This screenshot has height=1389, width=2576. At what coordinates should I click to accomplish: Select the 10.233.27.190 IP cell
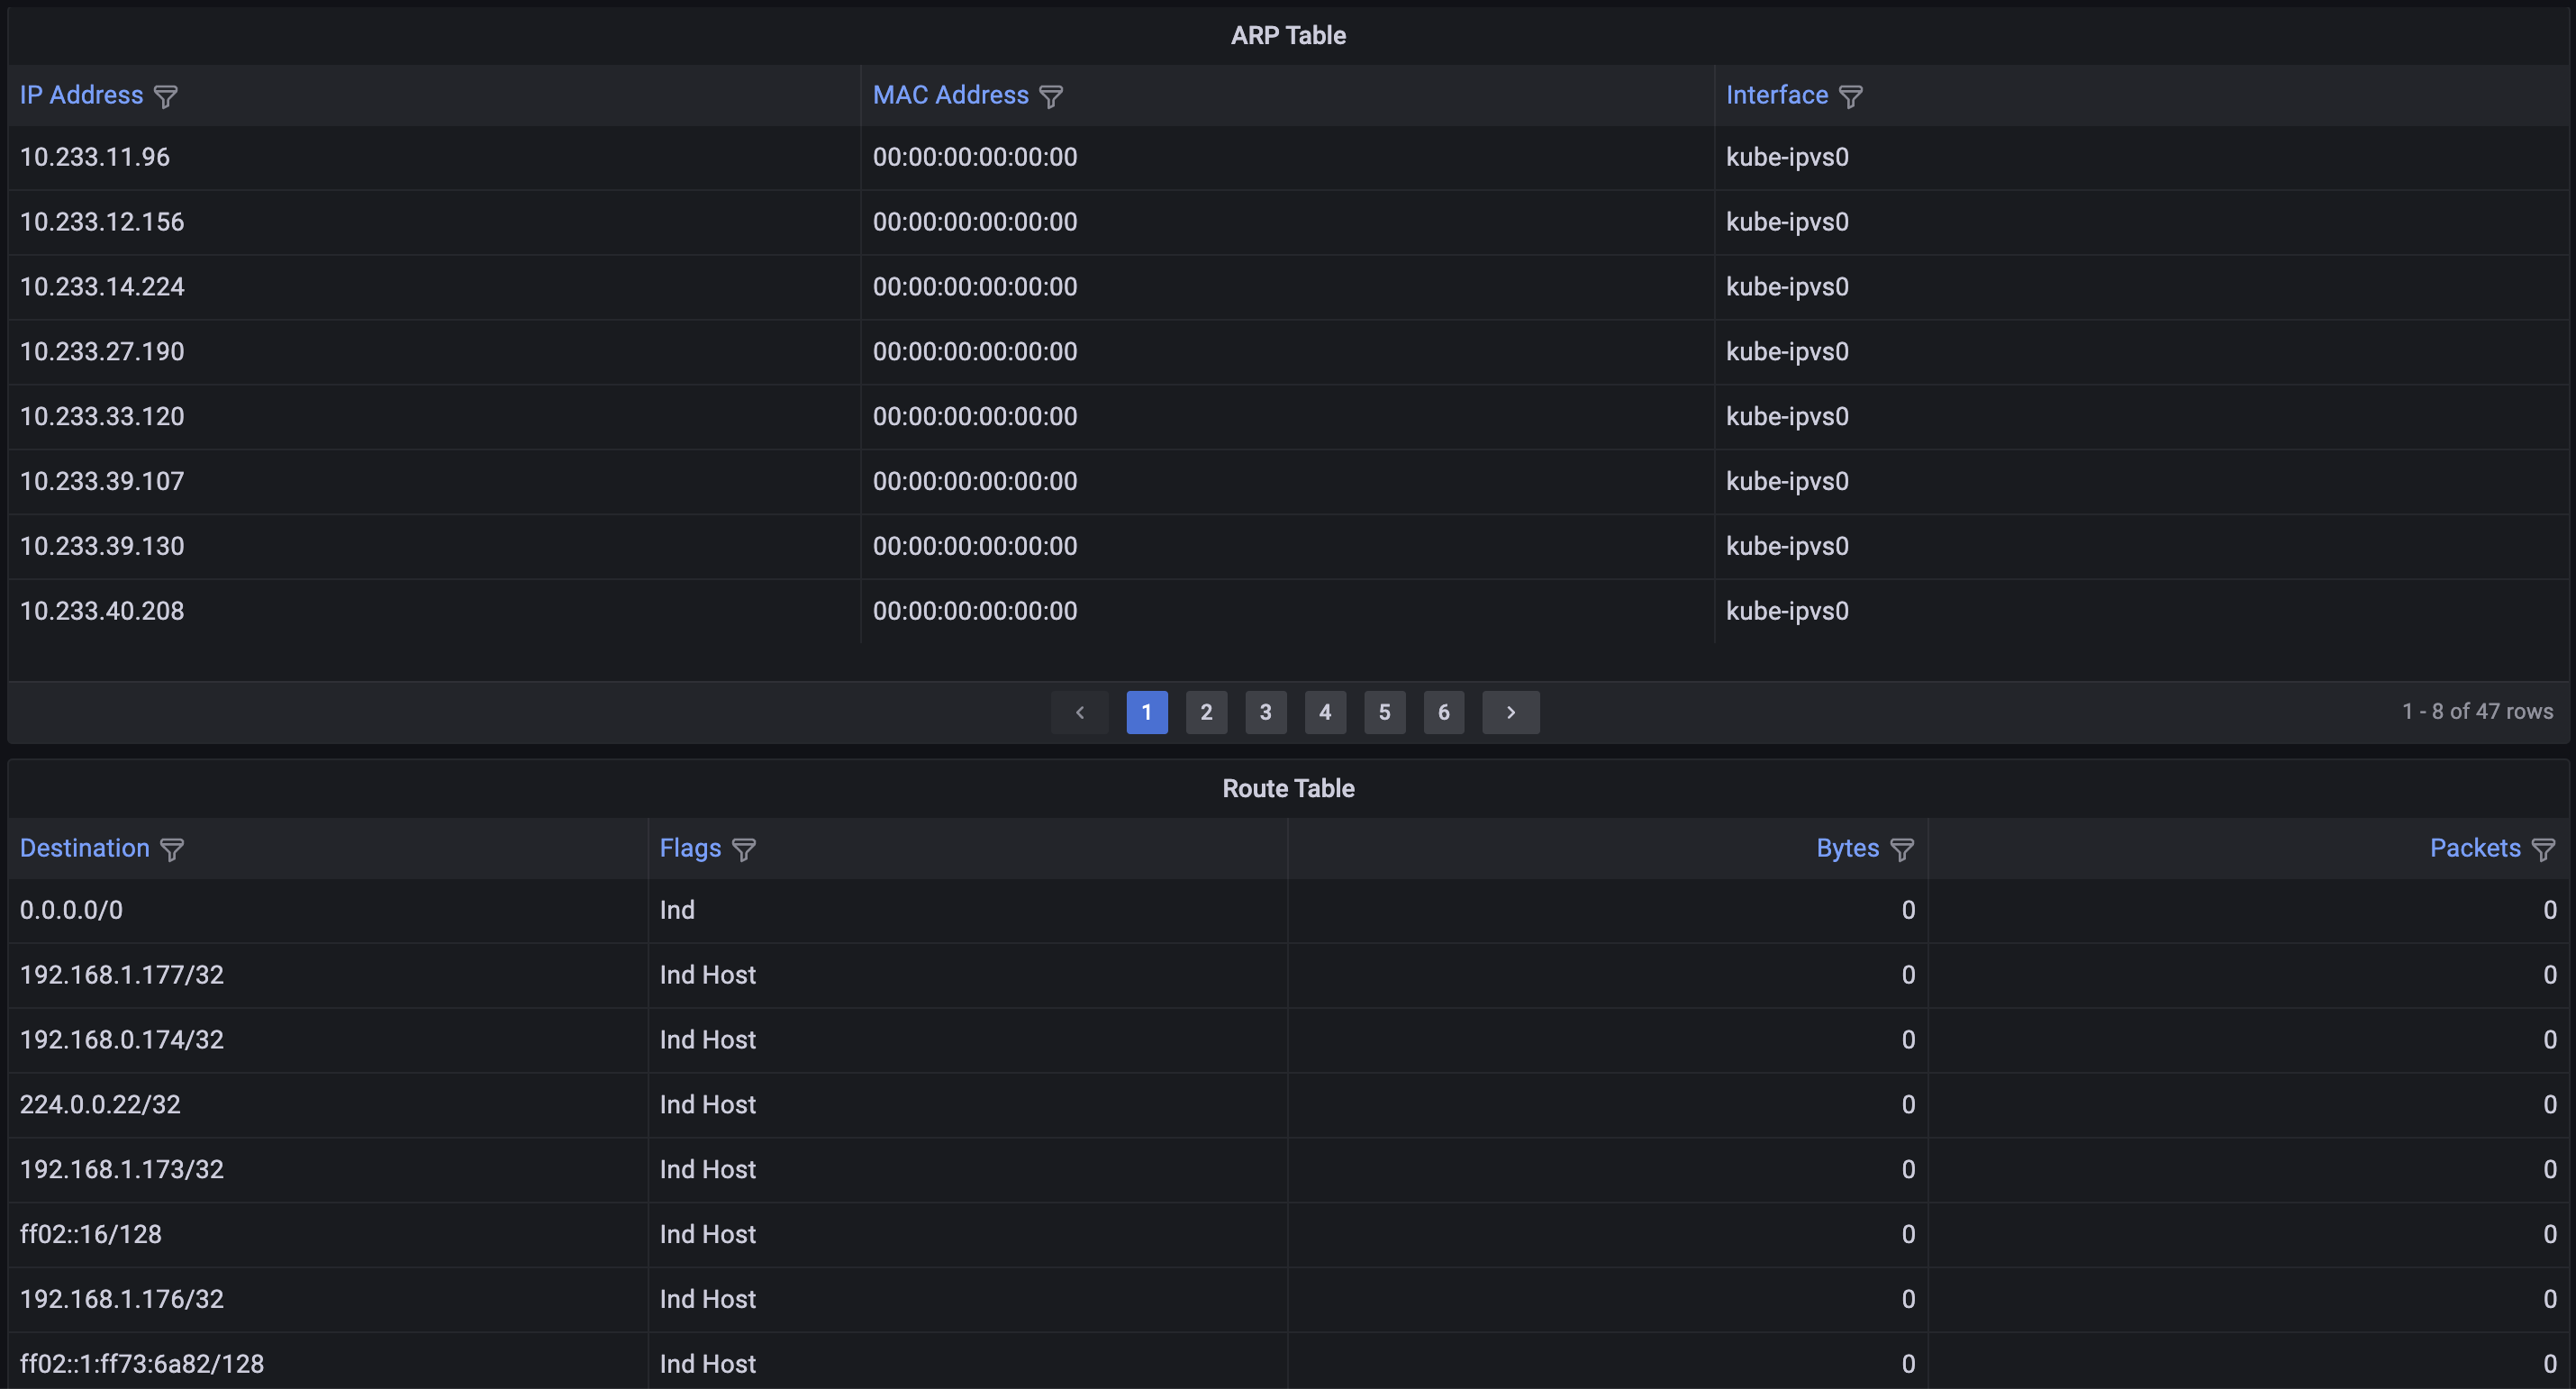(102, 351)
